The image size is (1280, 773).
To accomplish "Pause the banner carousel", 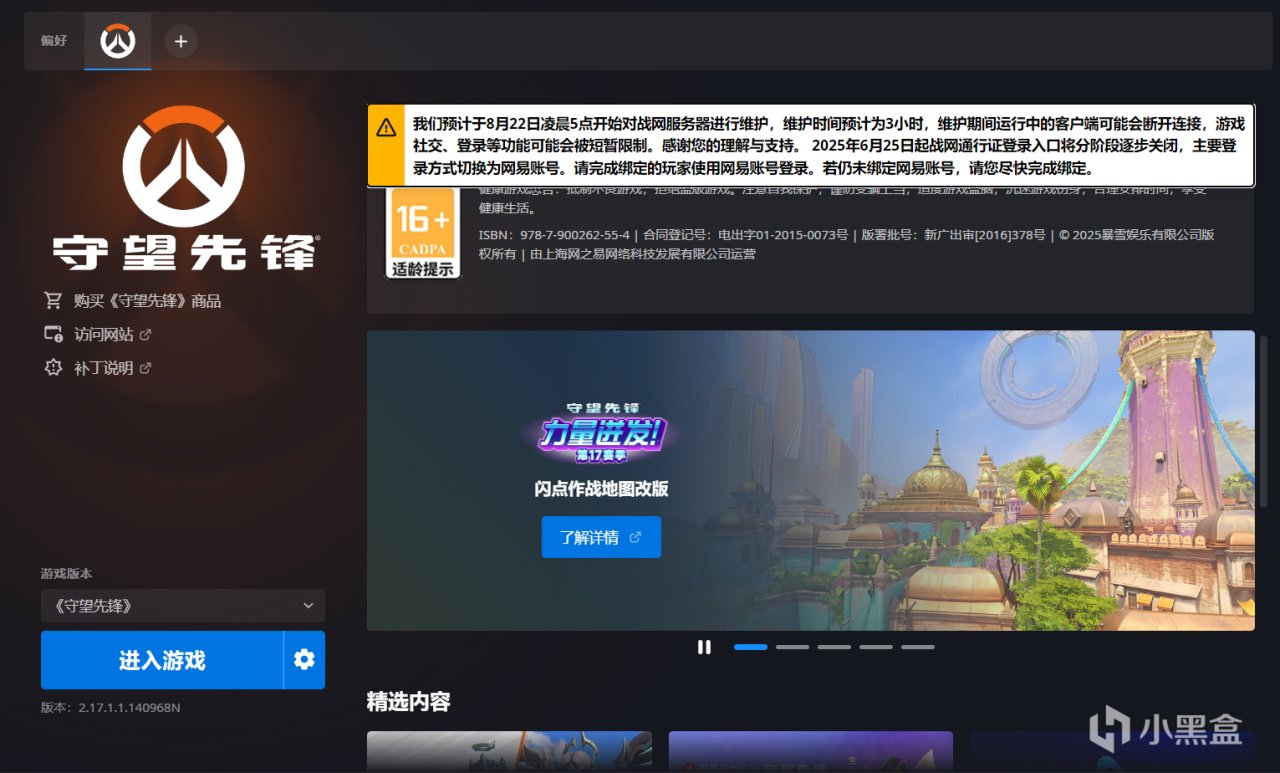I will click(x=704, y=647).
